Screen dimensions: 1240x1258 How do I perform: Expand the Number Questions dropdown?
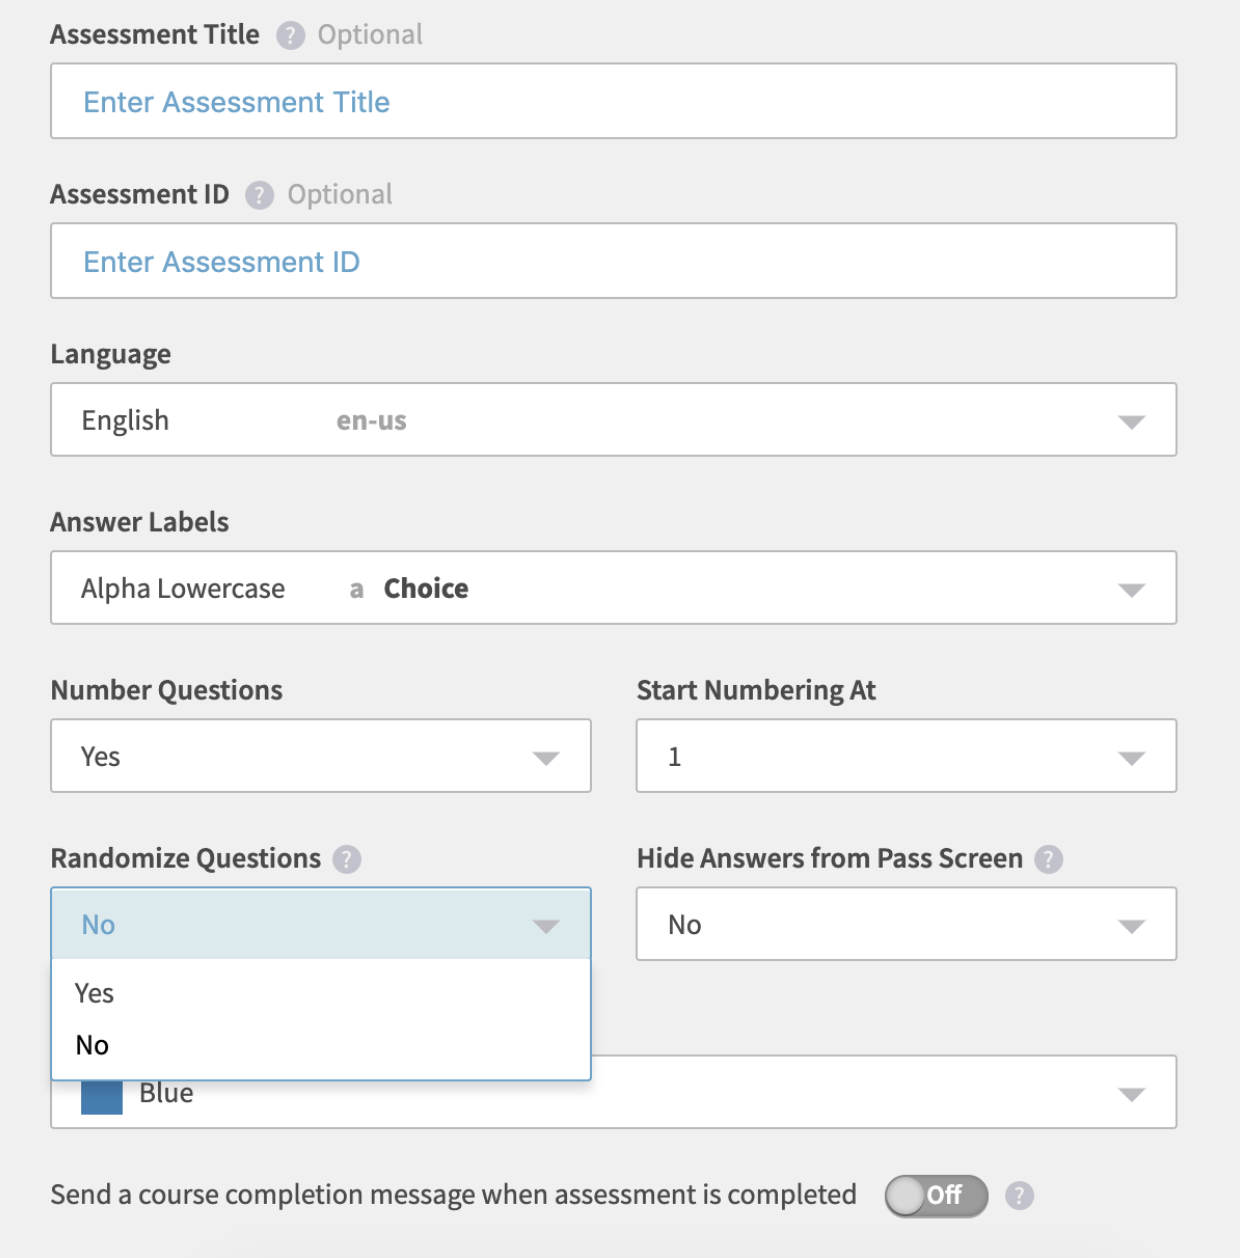click(x=321, y=756)
